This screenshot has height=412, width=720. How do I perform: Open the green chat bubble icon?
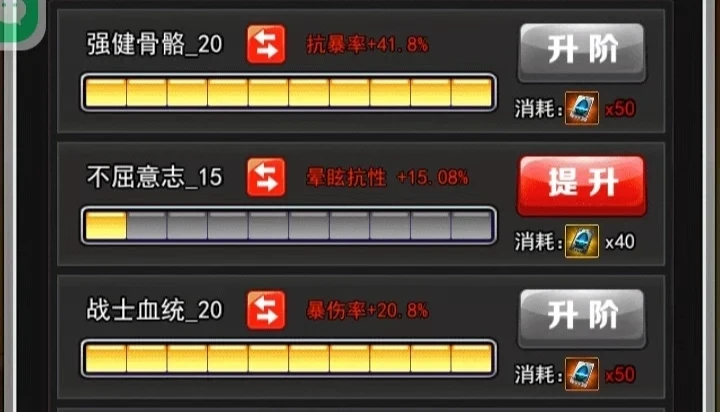16,18
